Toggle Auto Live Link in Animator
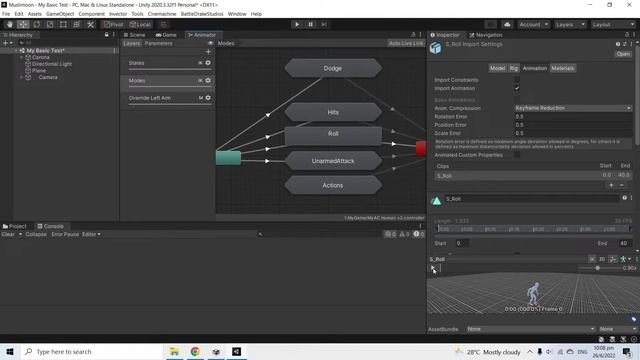Image resolution: width=640 pixels, height=360 pixels. (x=405, y=43)
